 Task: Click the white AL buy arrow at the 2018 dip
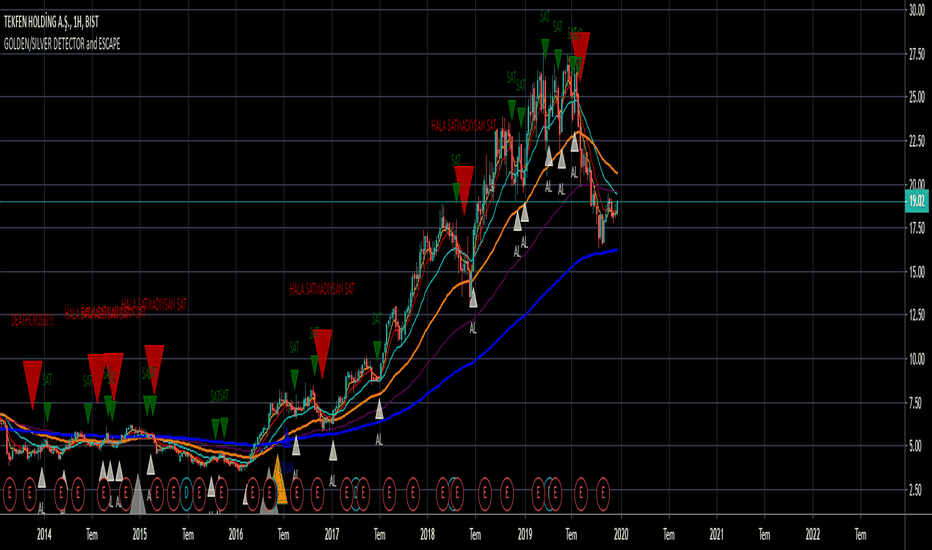[x=473, y=297]
